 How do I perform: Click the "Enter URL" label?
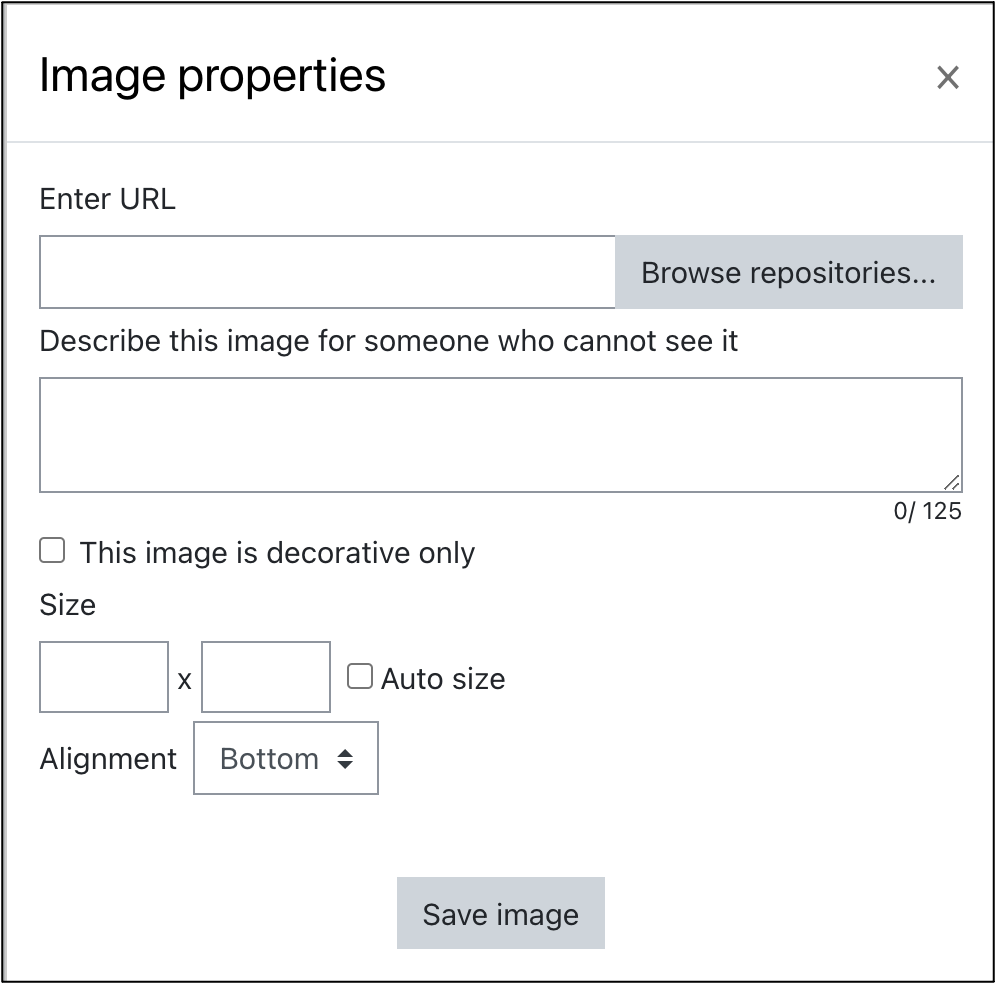106,199
